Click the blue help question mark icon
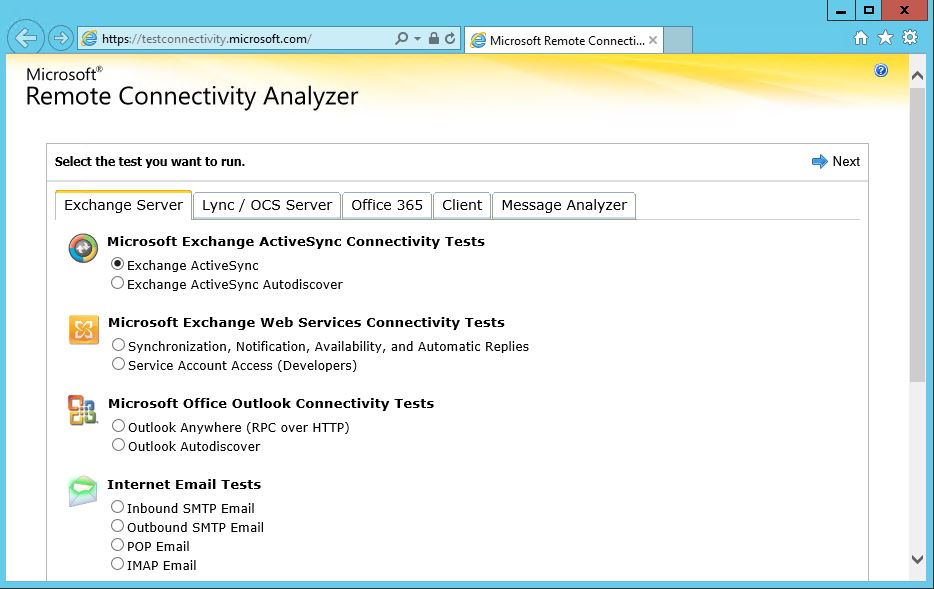 click(x=881, y=70)
